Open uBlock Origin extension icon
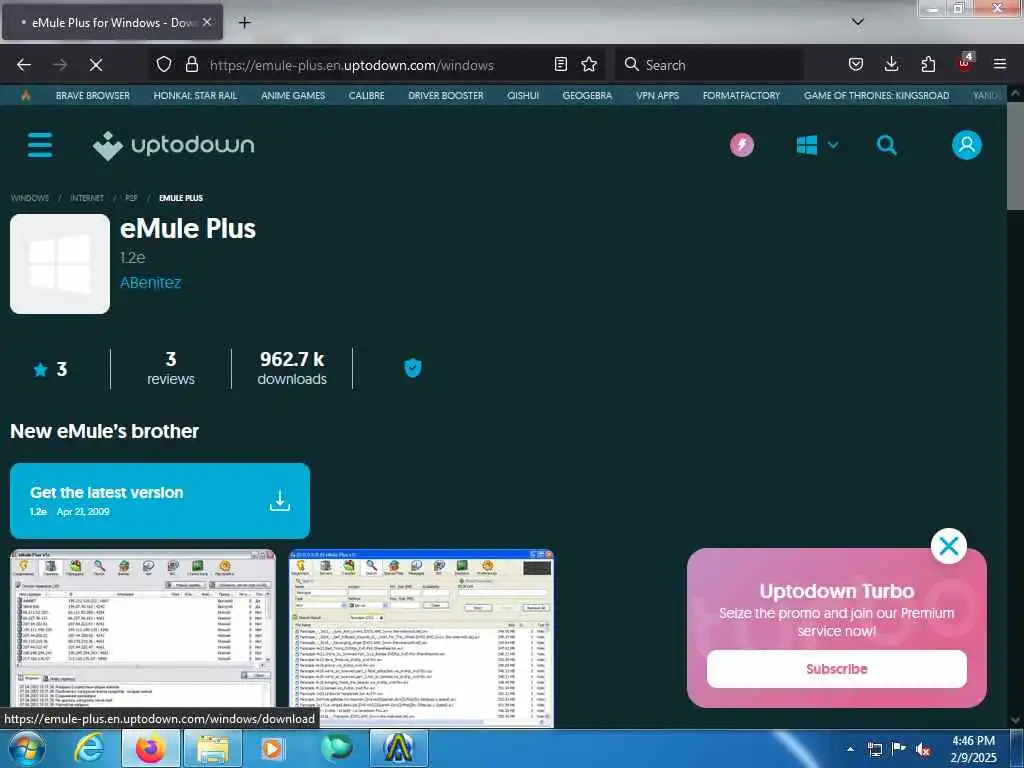1024x768 pixels. [x=965, y=64]
